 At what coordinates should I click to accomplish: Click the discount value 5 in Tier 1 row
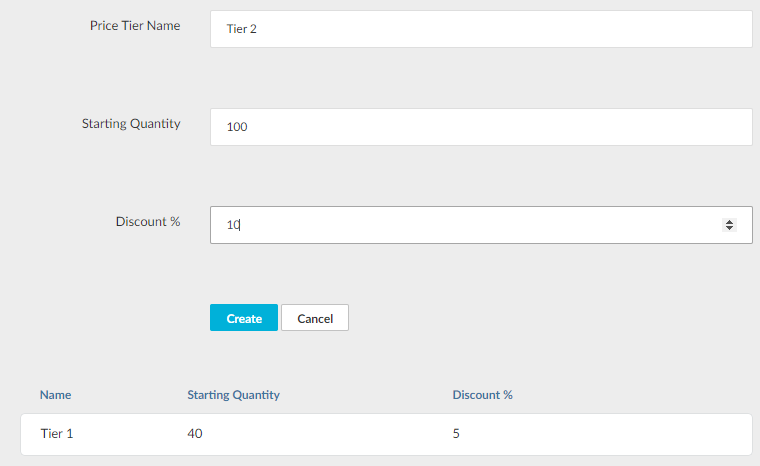pyautogui.click(x=456, y=434)
